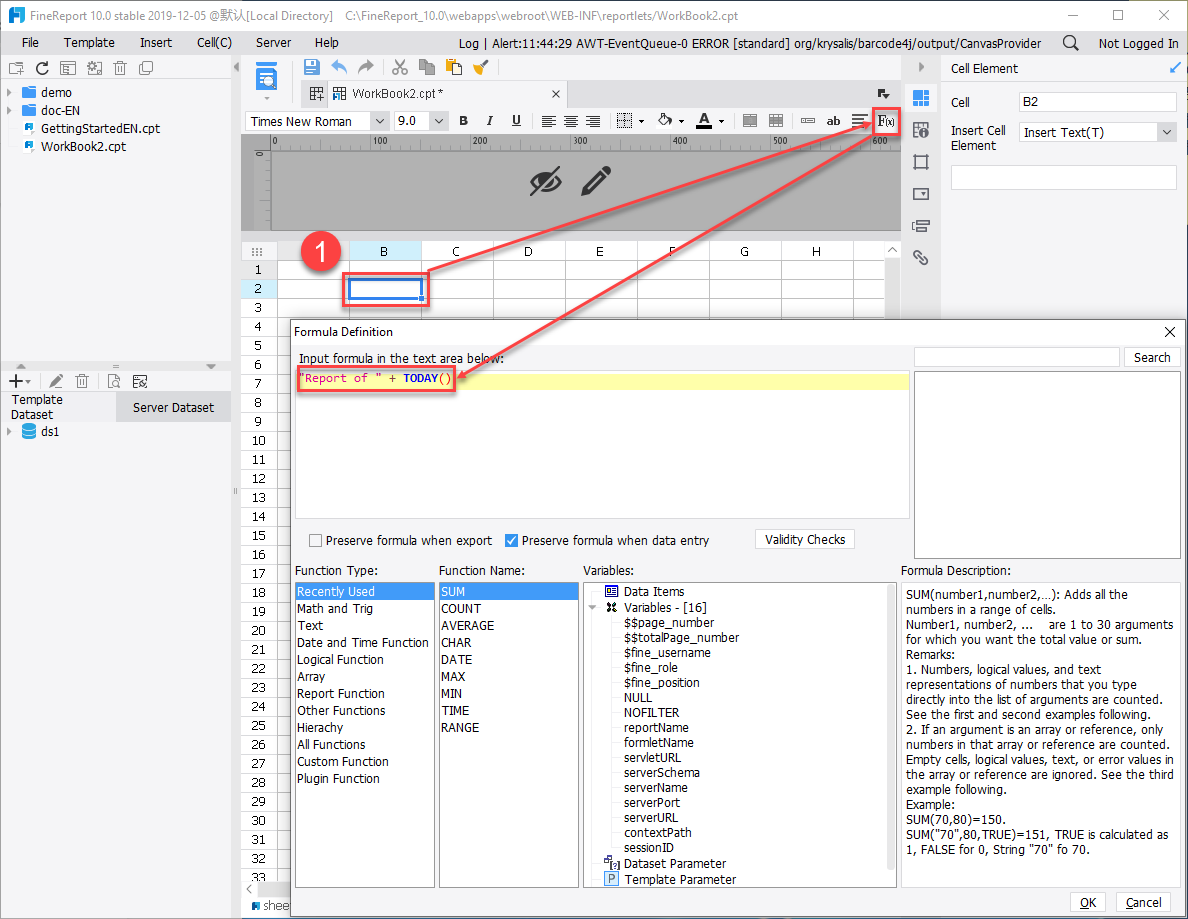Click the eye icon to hide content
The image size is (1188, 919).
[547, 183]
